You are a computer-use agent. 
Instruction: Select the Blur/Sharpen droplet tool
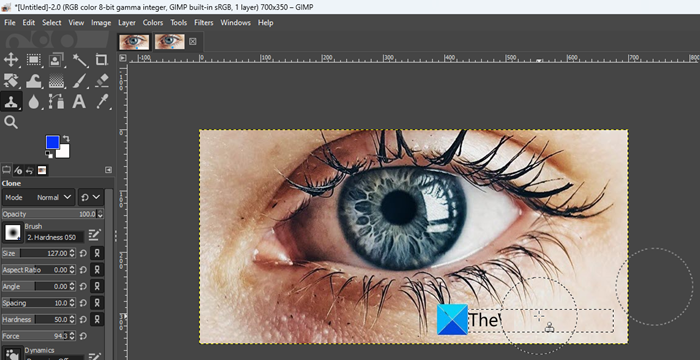pyautogui.click(x=33, y=102)
